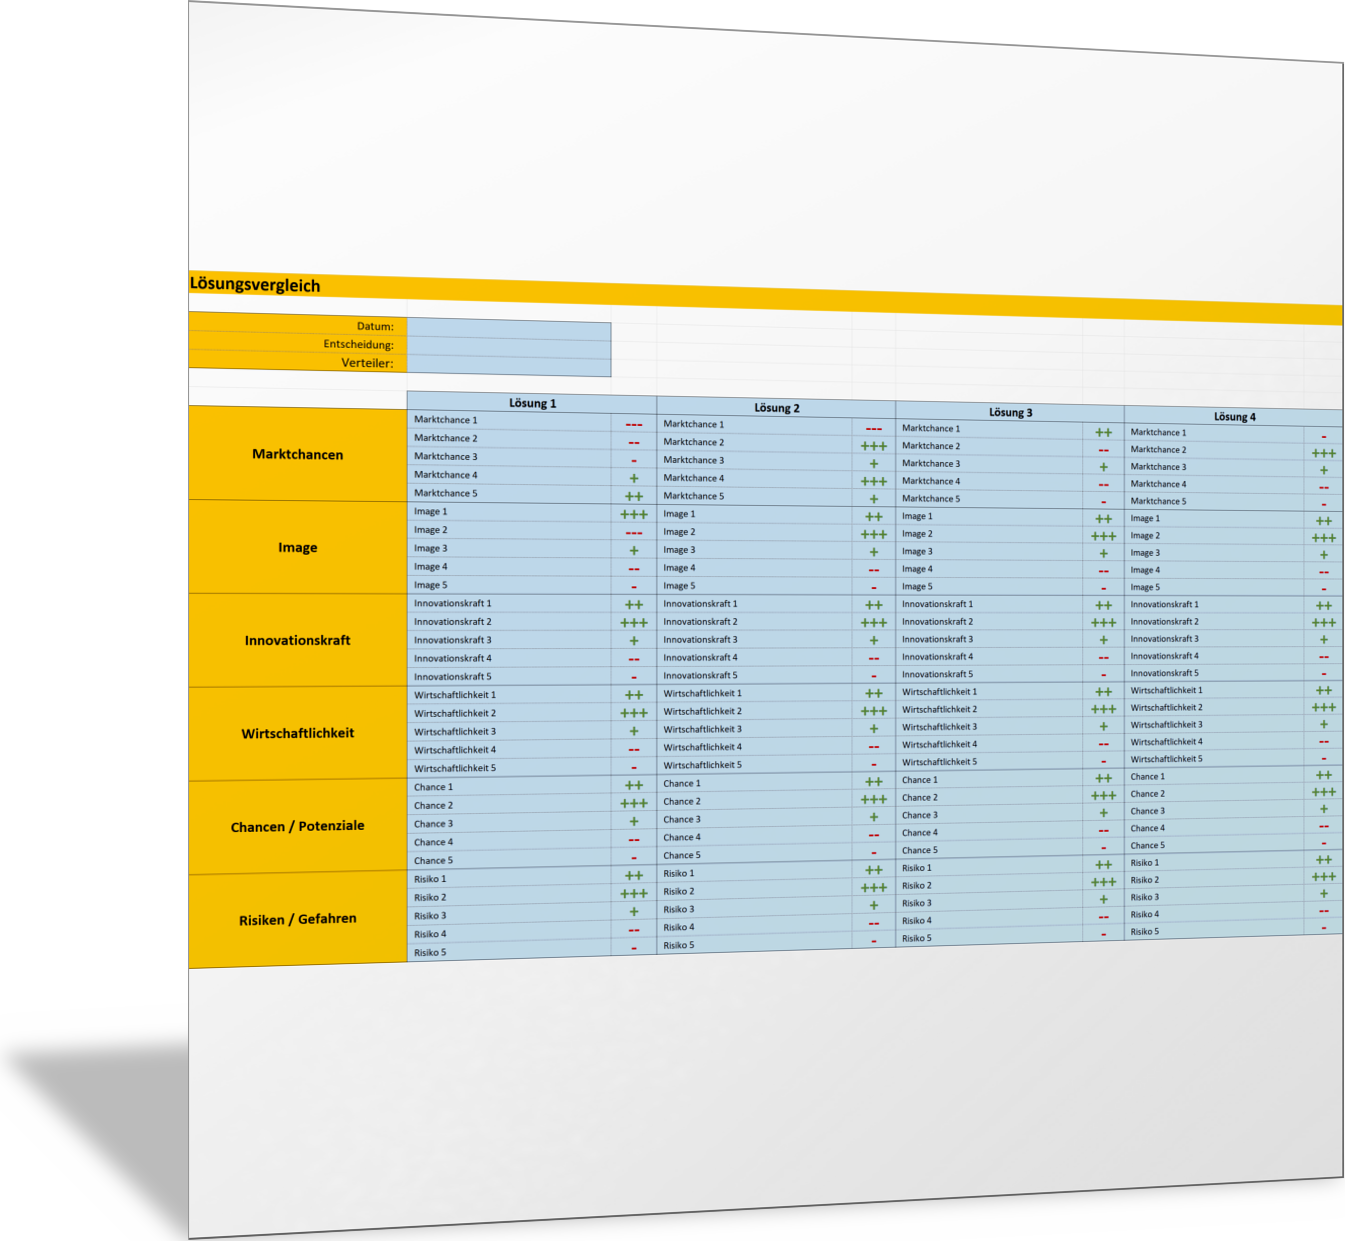
Task: Select the Chancen / Potenziale category cell
Action: [297, 827]
